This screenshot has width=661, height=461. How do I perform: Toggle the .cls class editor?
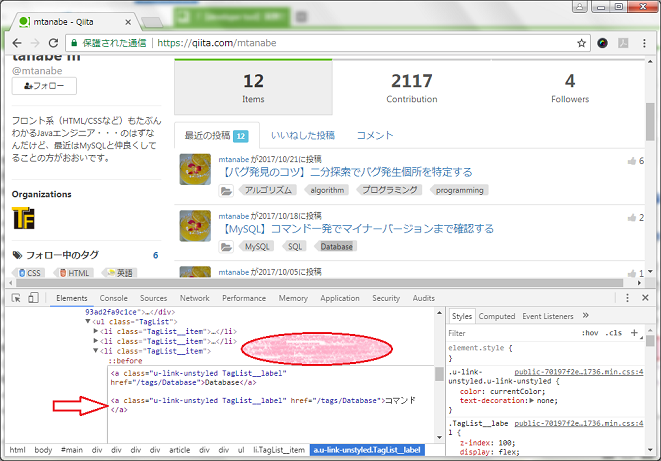click(614, 333)
